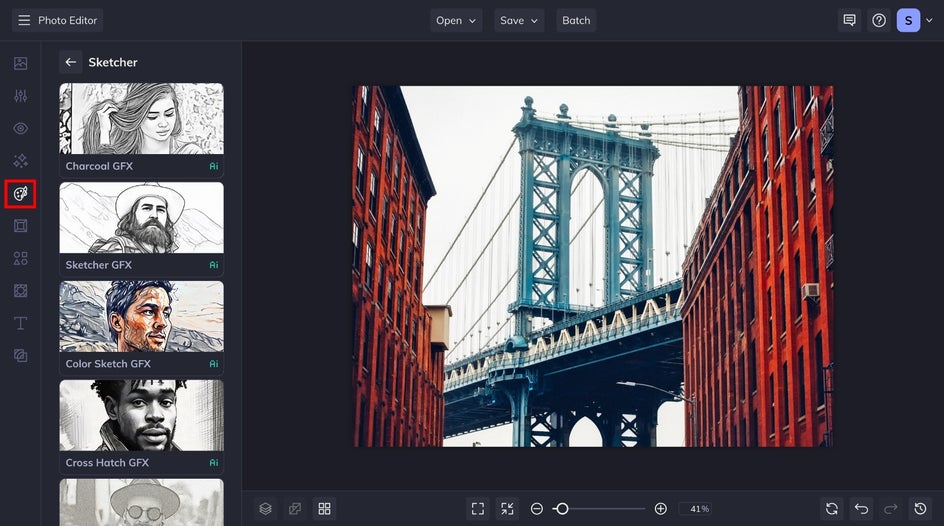The width and height of the screenshot is (944, 526).
Task: Open the History clock icon
Action: pyautogui.click(x=921, y=509)
